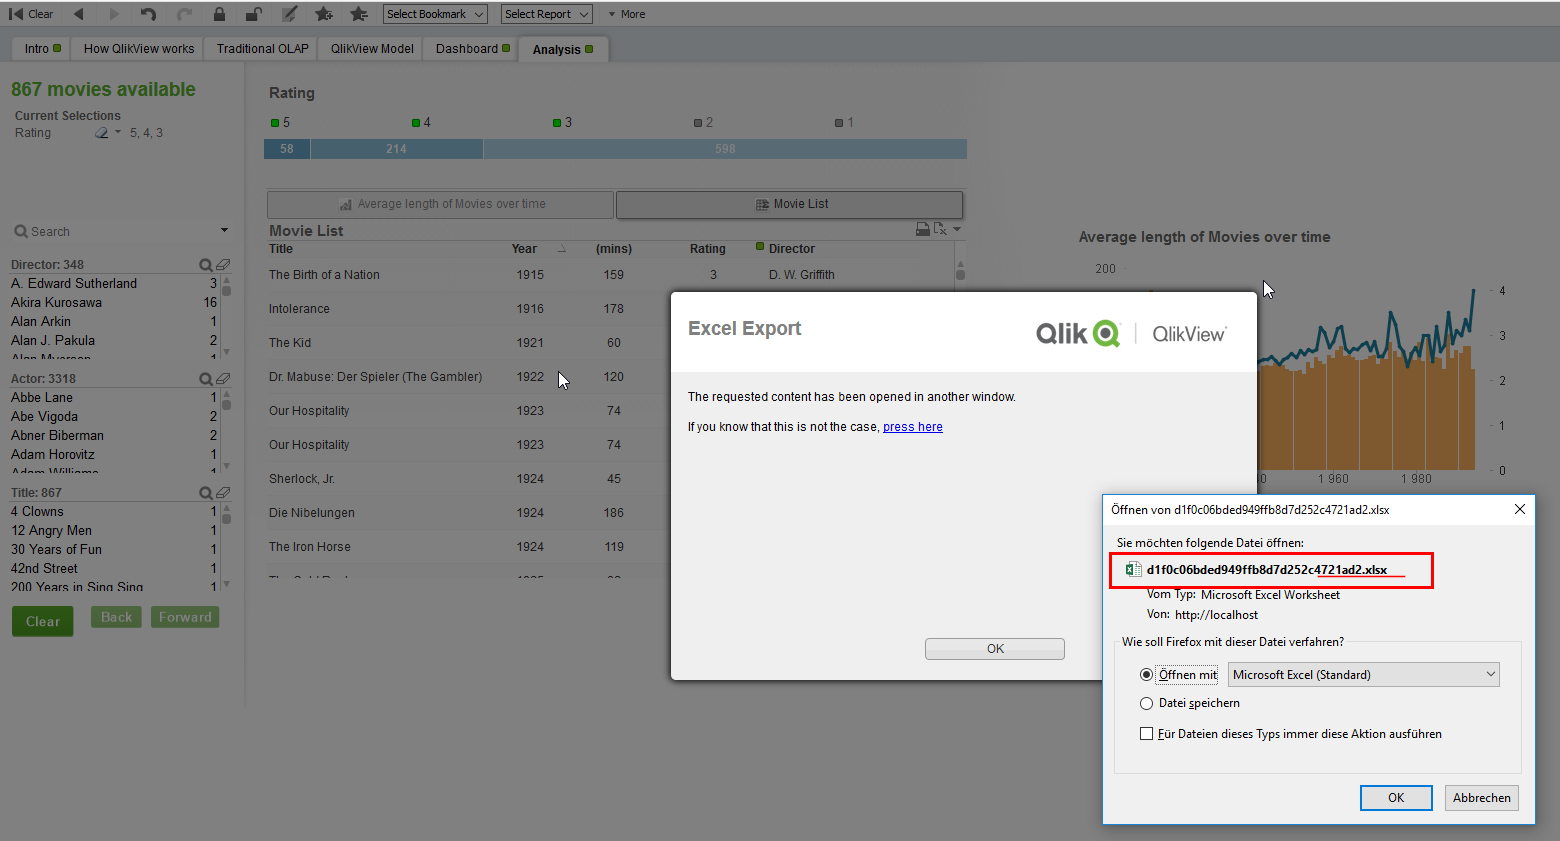Select the 'Öffnen mit' radio button
This screenshot has width=1560, height=841.
tap(1146, 675)
